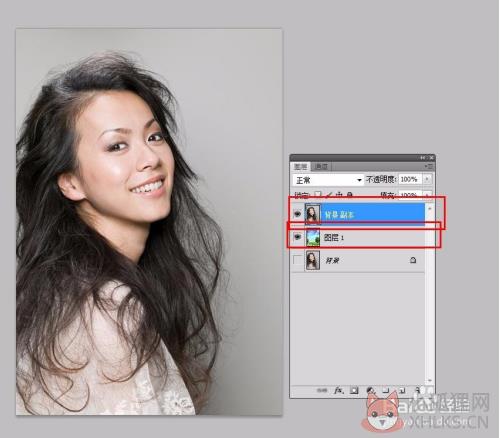Hide 图层 1 with its eye icon
500x438 pixels.
click(x=298, y=237)
